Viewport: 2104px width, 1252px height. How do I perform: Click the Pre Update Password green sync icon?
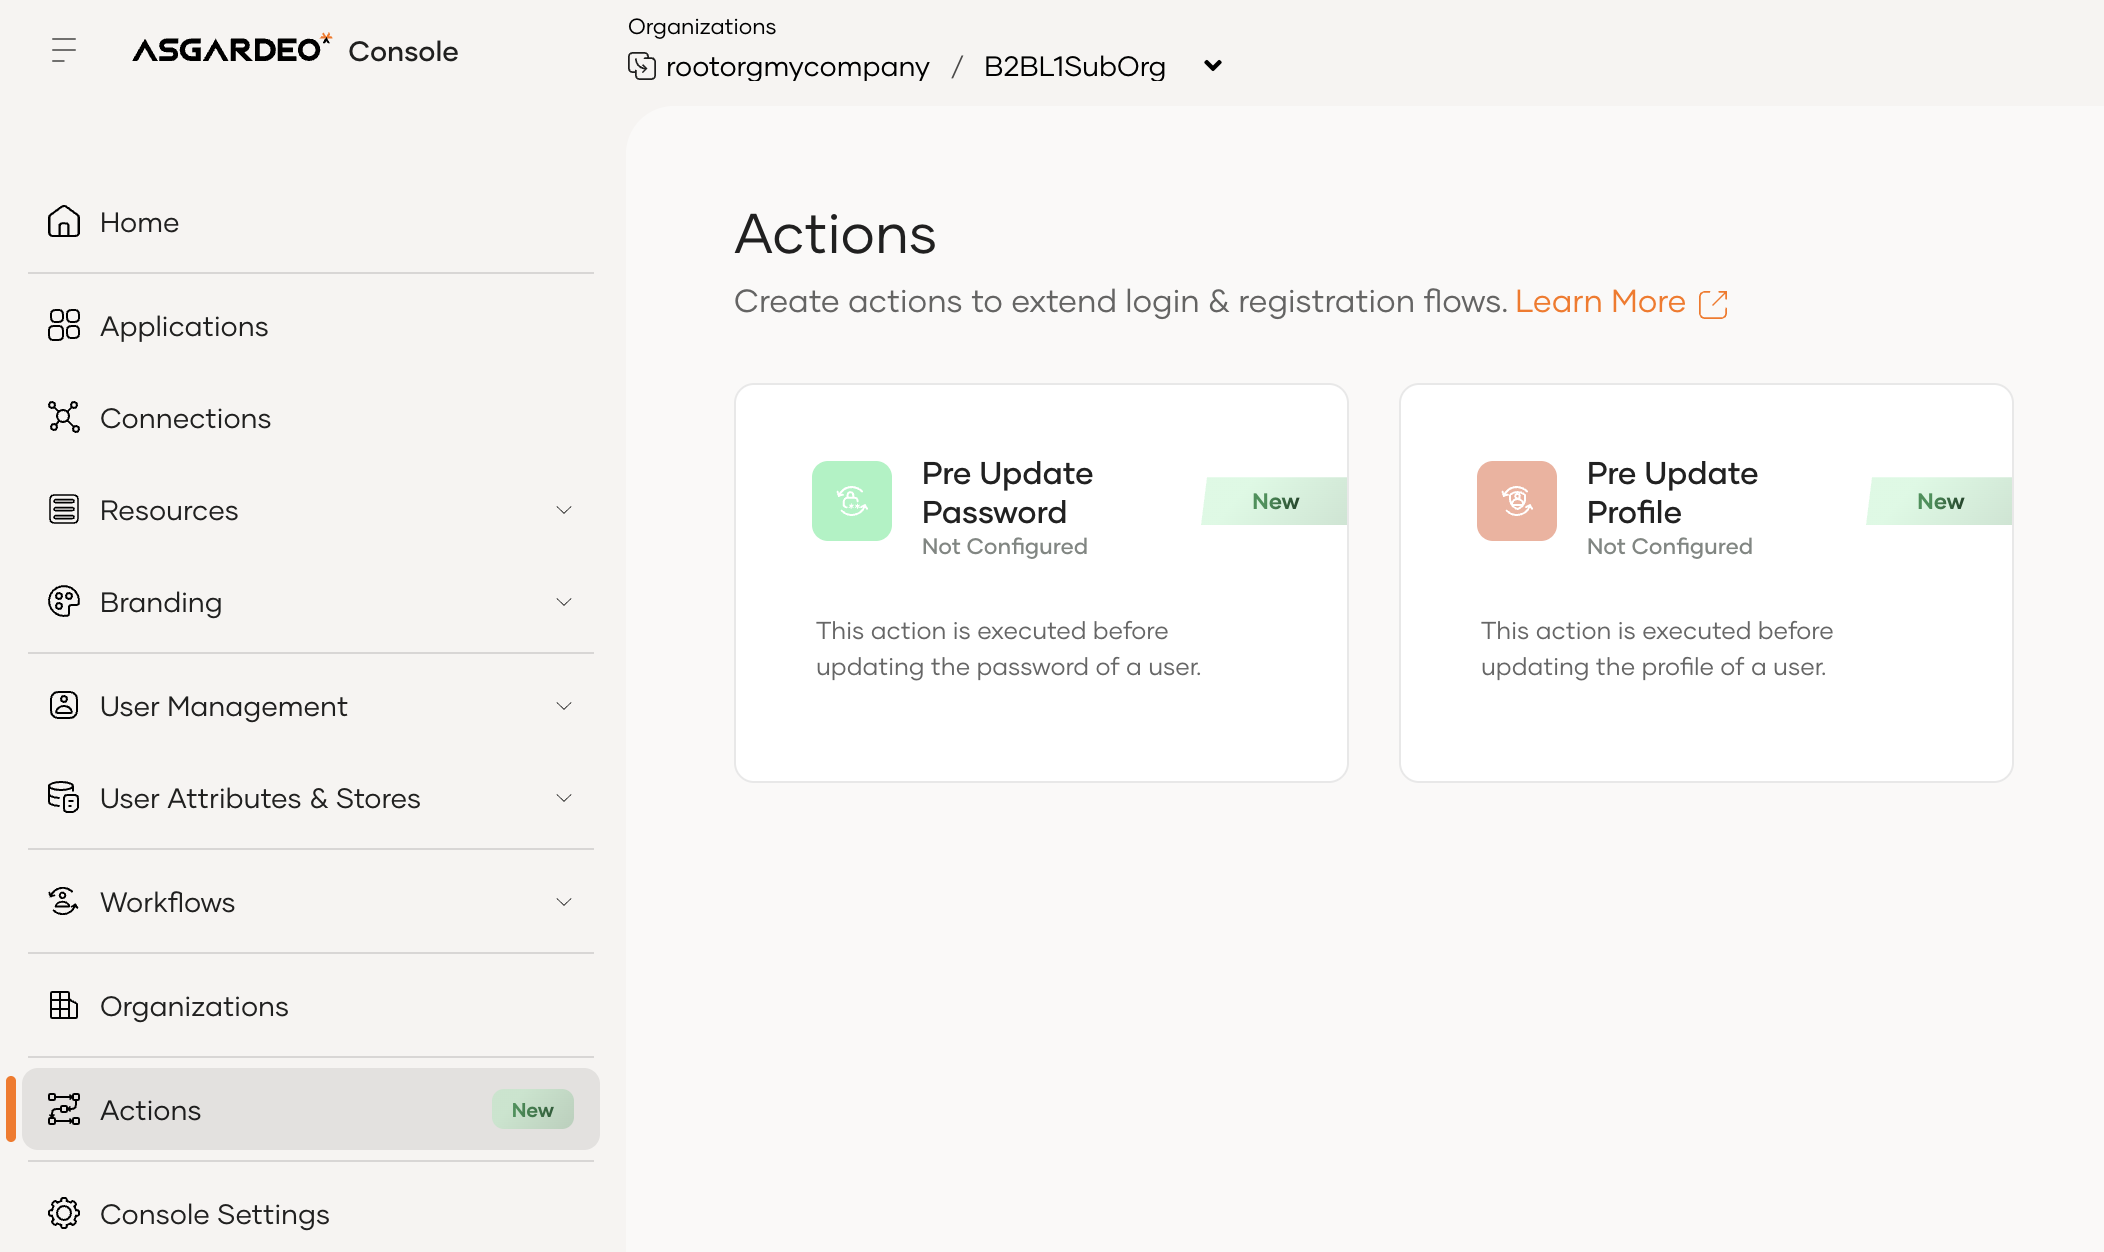pos(851,501)
